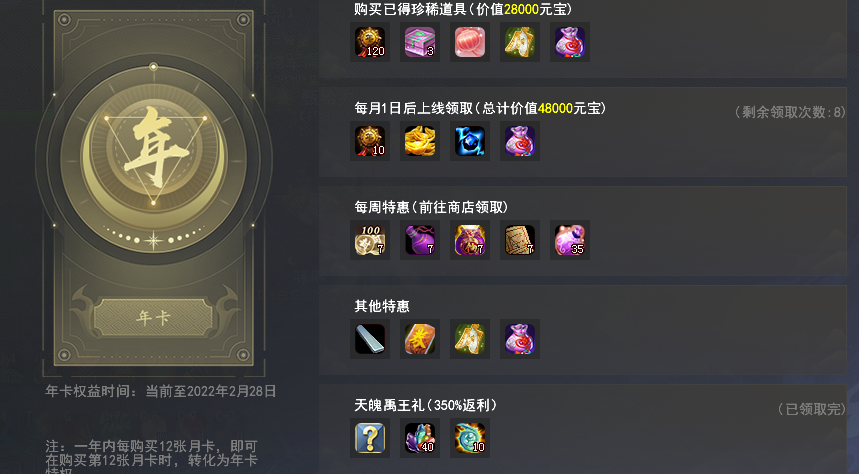Select the teal swirl orb icon marked 10
This screenshot has height=474, width=859.
[x=469, y=438]
